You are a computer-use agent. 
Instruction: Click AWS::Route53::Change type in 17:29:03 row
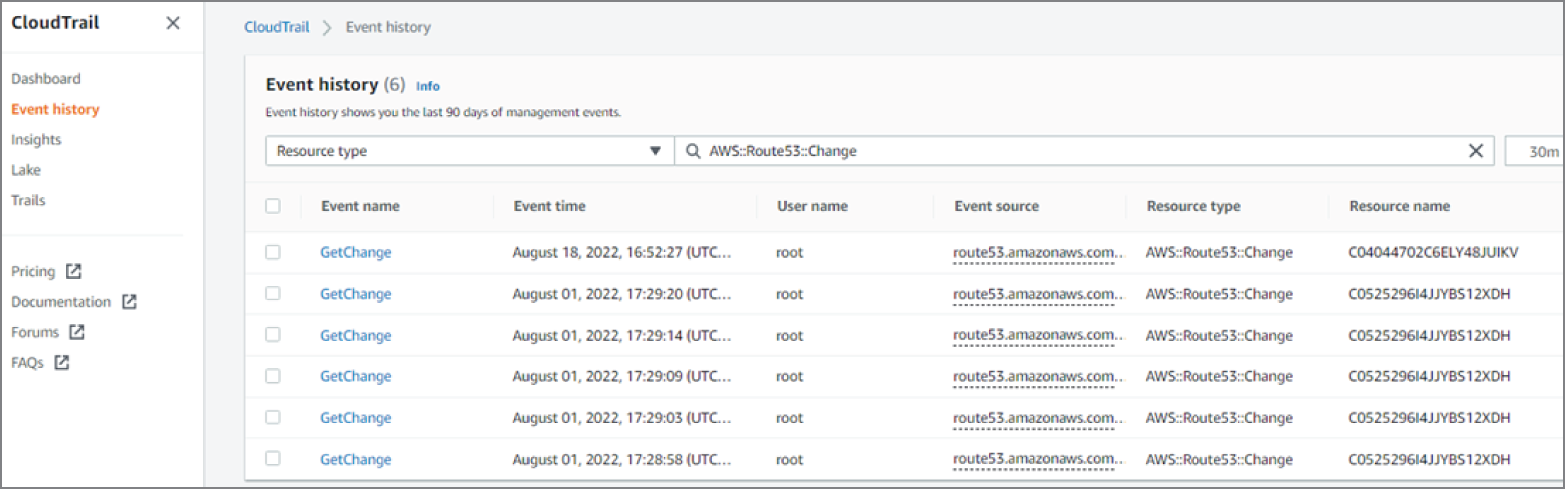1219,417
